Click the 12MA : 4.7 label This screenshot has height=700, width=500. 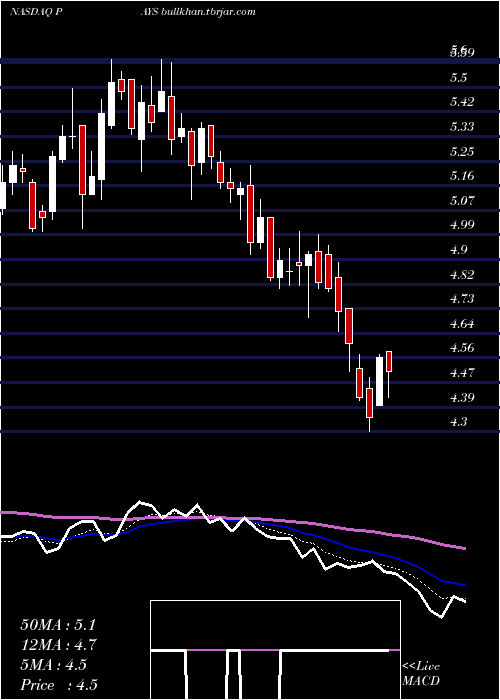(58, 645)
